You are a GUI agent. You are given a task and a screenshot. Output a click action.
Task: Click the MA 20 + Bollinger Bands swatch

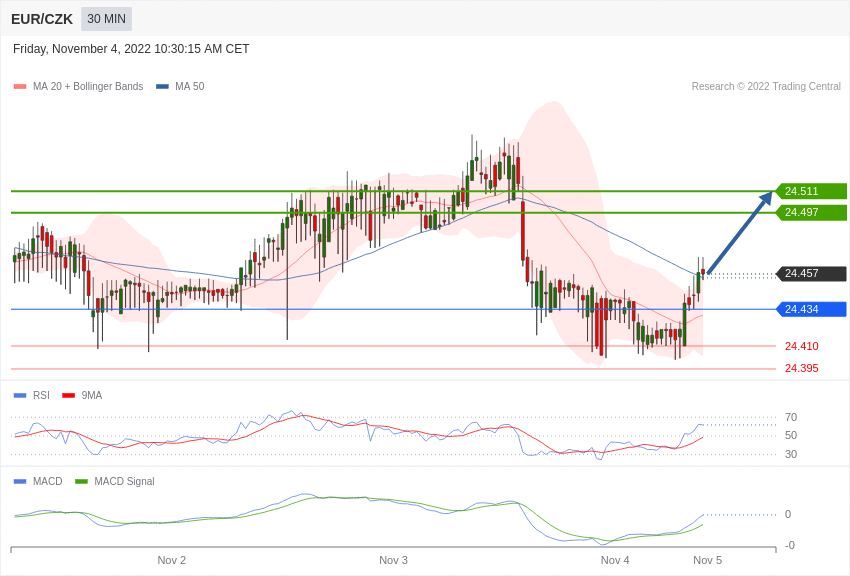pos(20,87)
